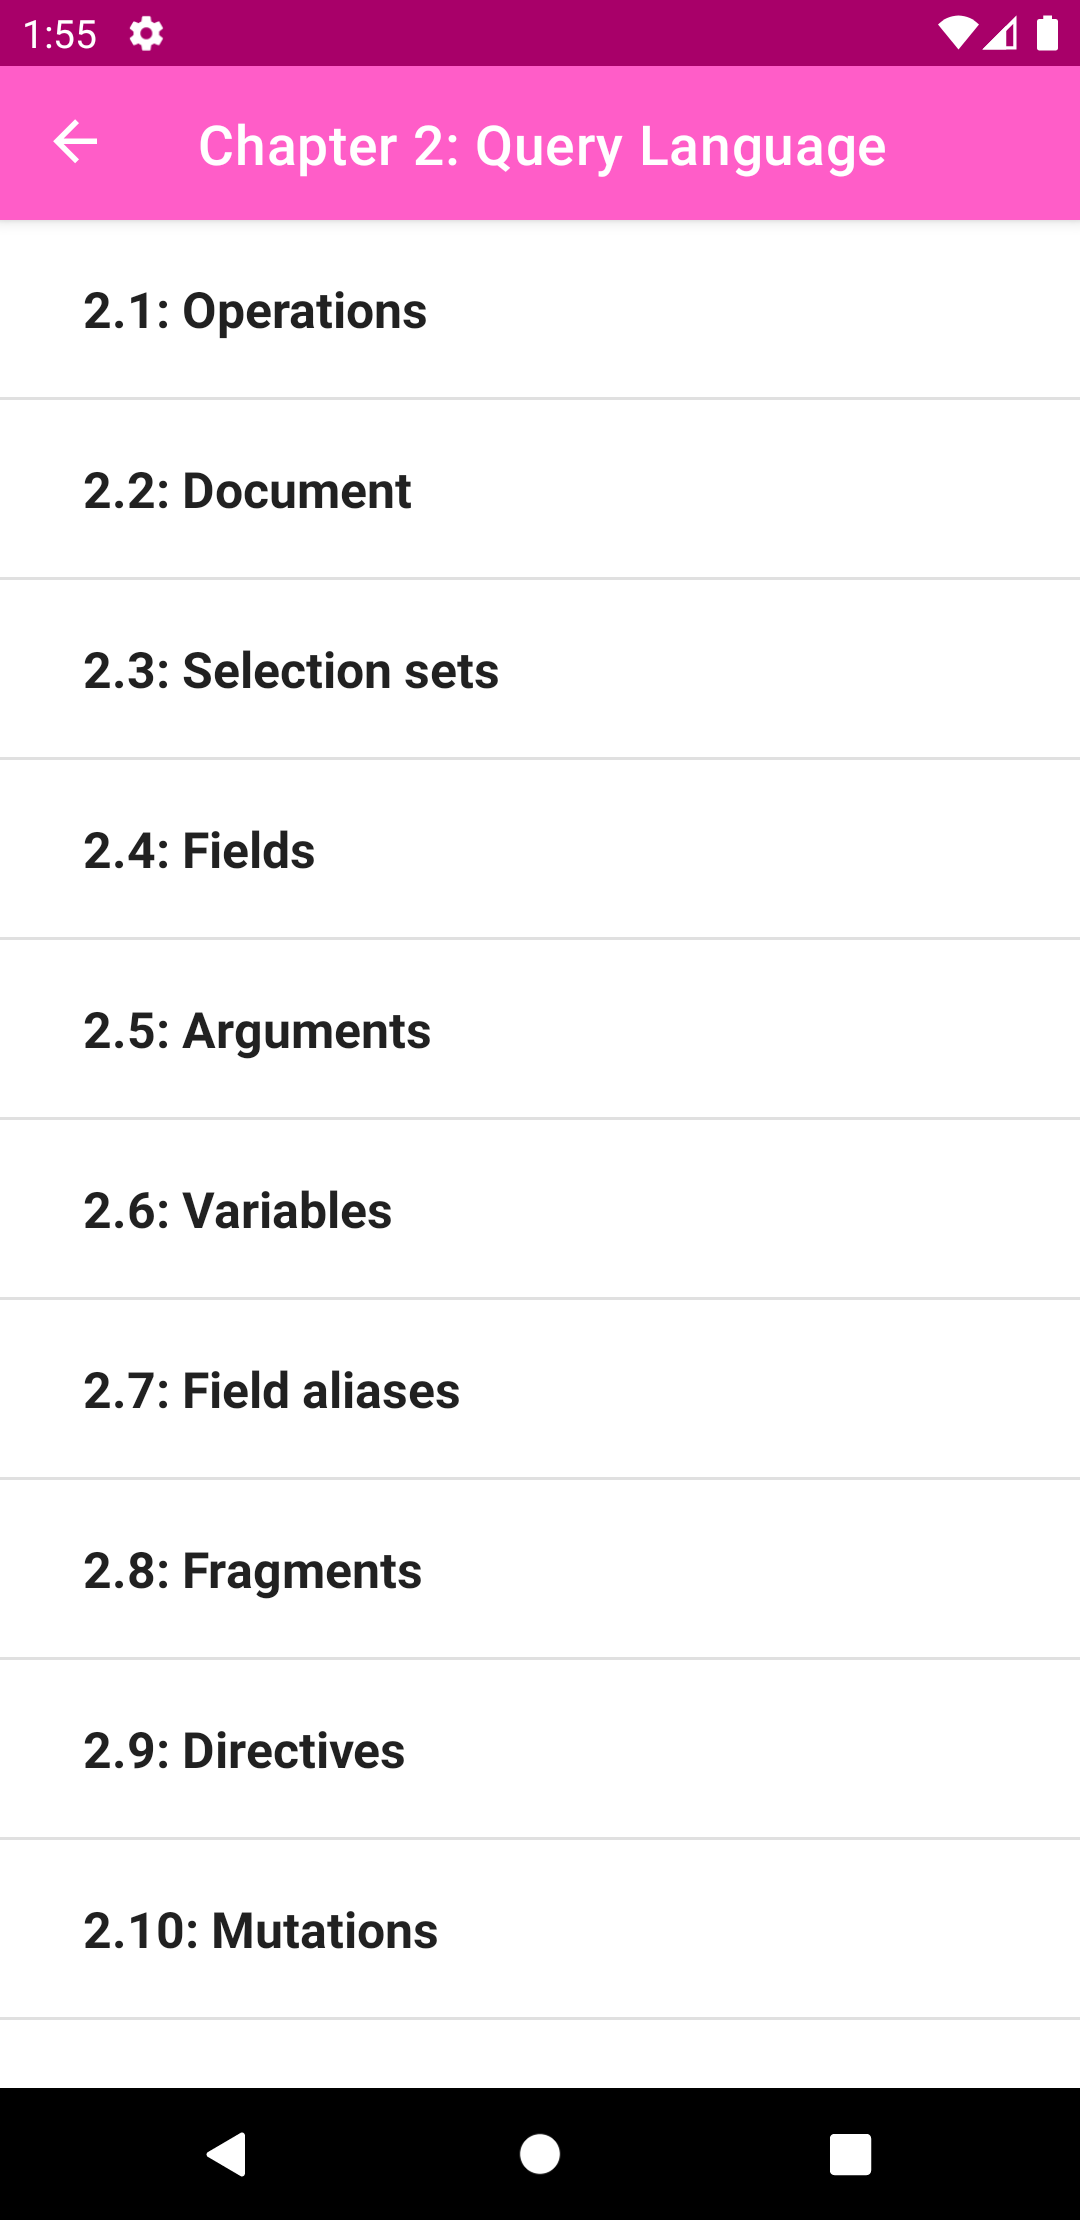The image size is (1080, 2220).
Task: Open the settings gear in status bar
Action: (146, 34)
